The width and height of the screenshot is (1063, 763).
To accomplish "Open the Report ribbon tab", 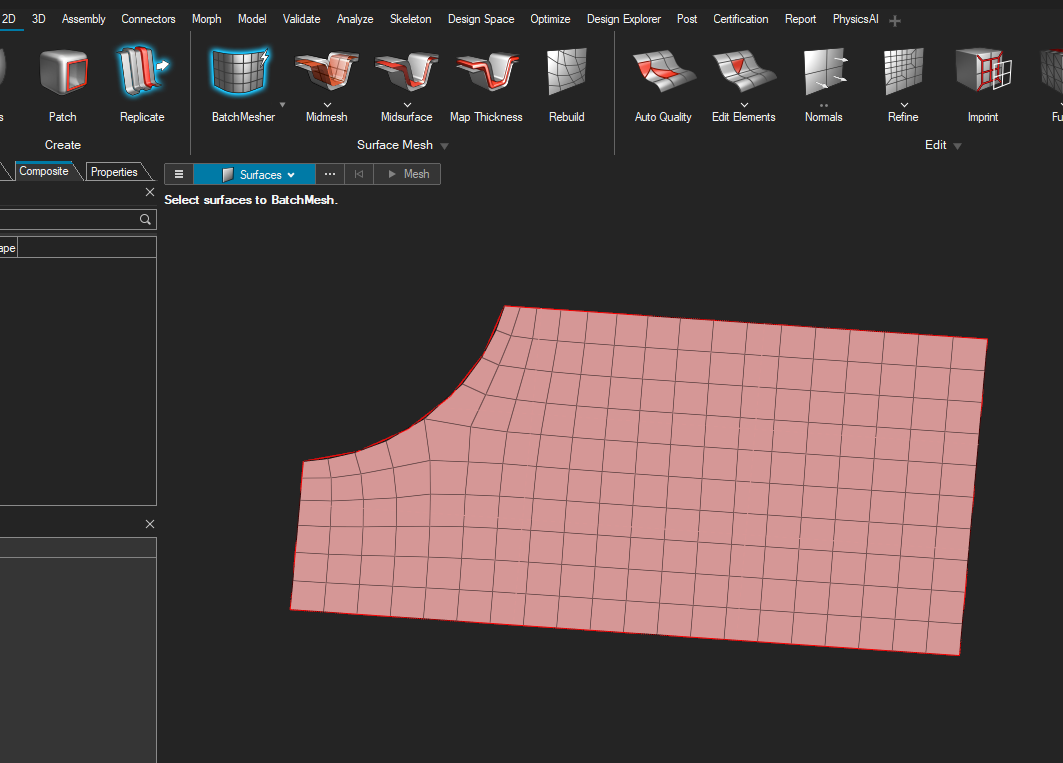I will (x=800, y=19).
